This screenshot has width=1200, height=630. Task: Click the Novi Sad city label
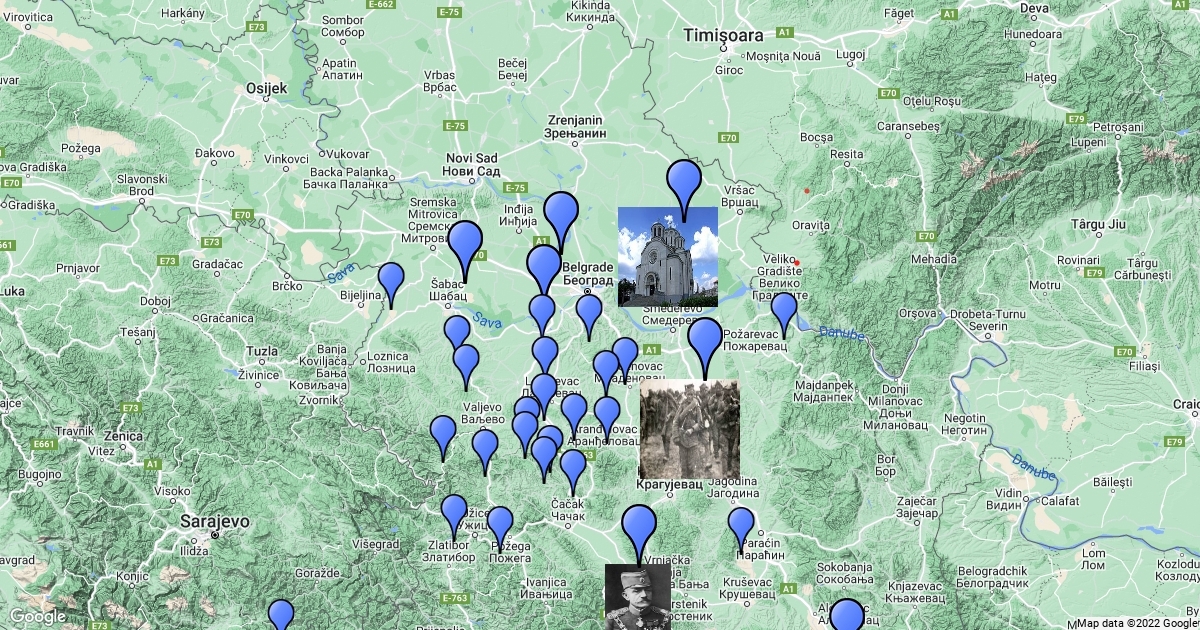pos(472,165)
